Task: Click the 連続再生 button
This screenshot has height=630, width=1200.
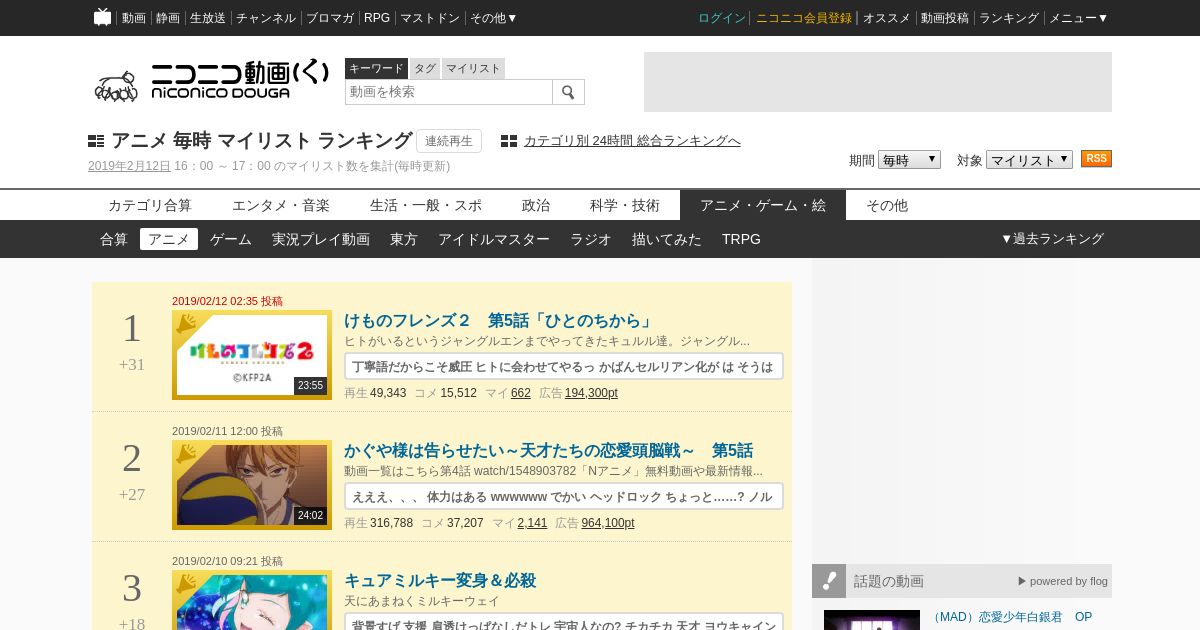Action: [x=449, y=141]
